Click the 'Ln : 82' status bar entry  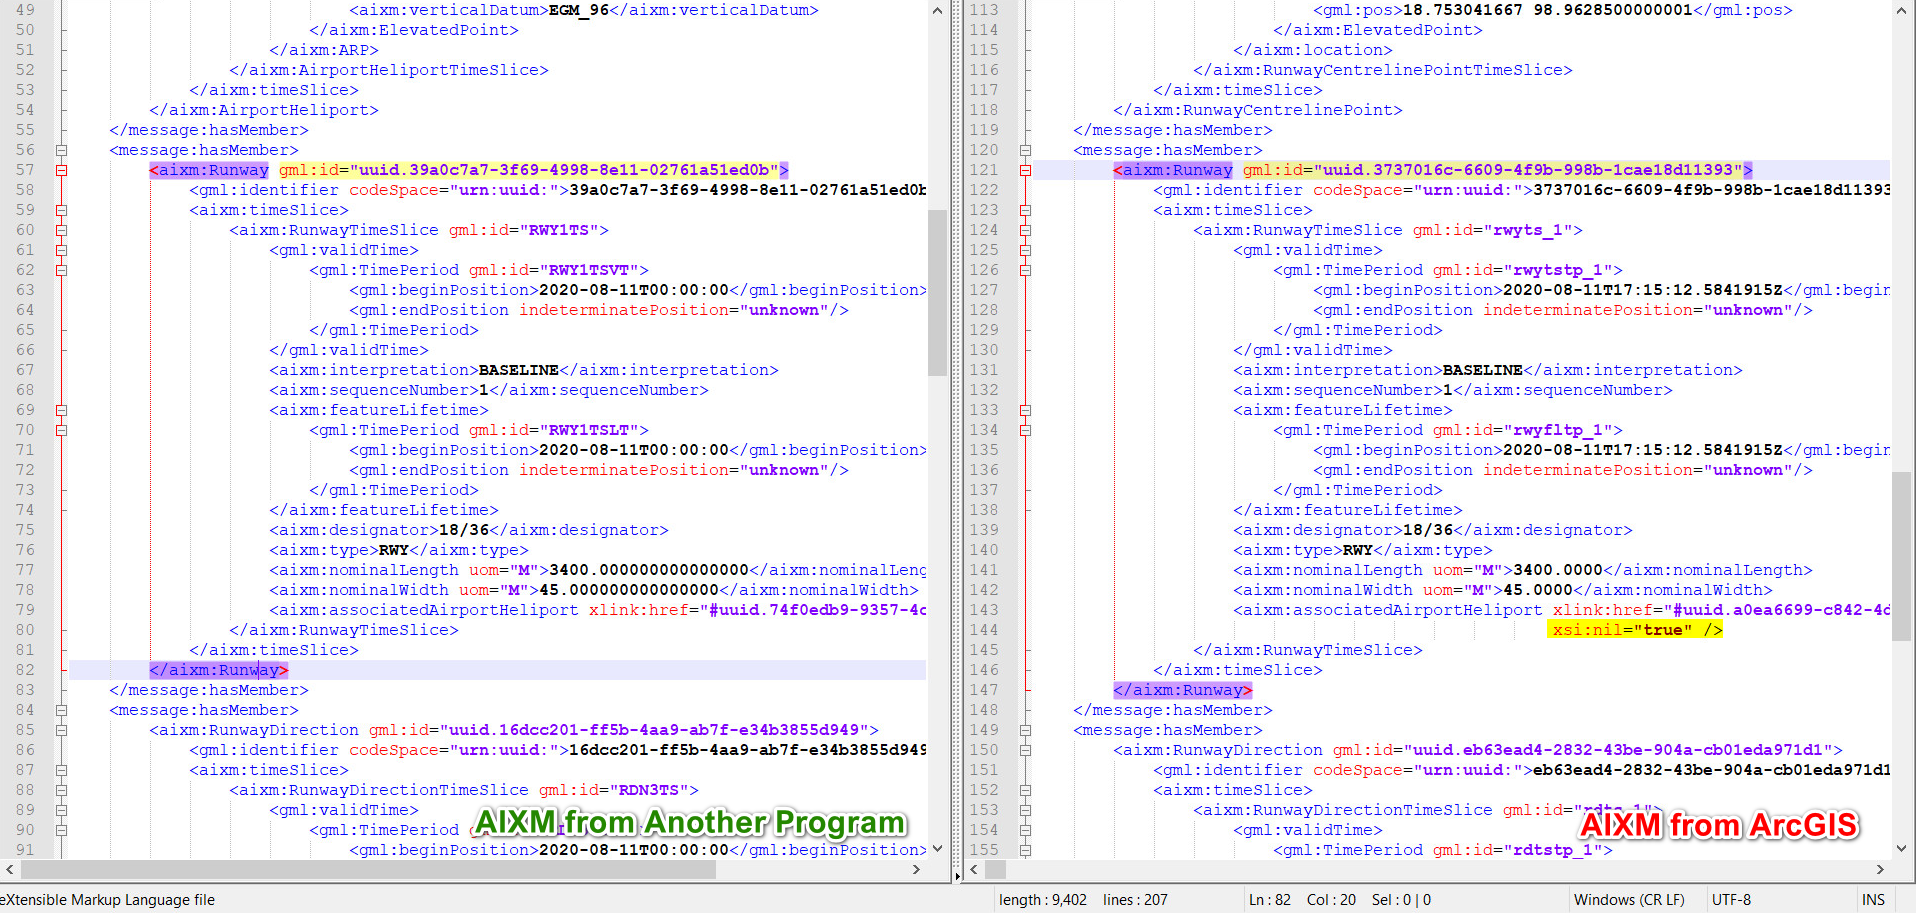point(1270,900)
